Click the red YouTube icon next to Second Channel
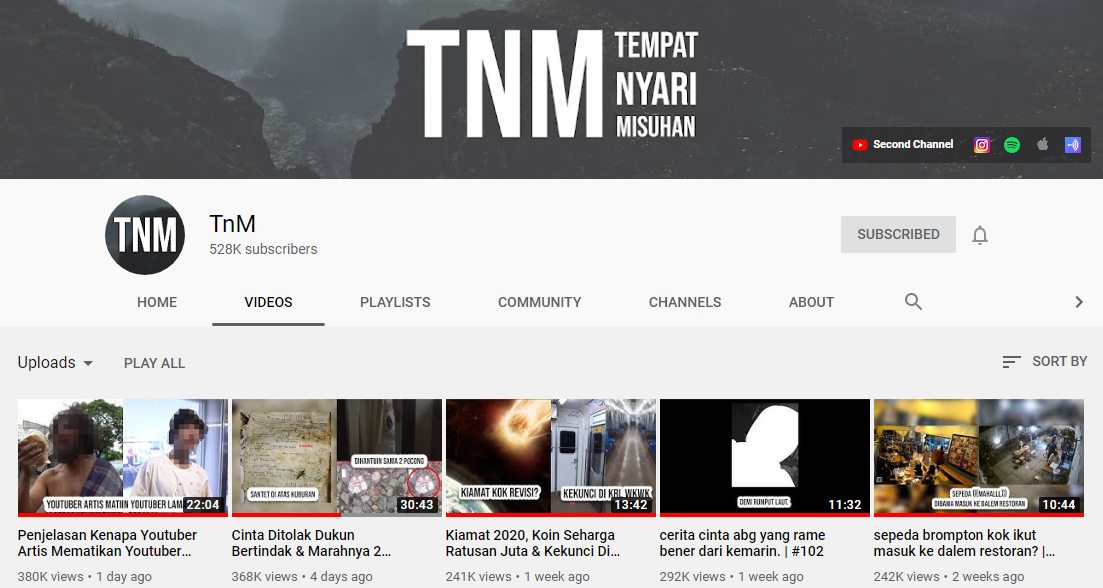This screenshot has width=1103, height=588. [x=860, y=145]
